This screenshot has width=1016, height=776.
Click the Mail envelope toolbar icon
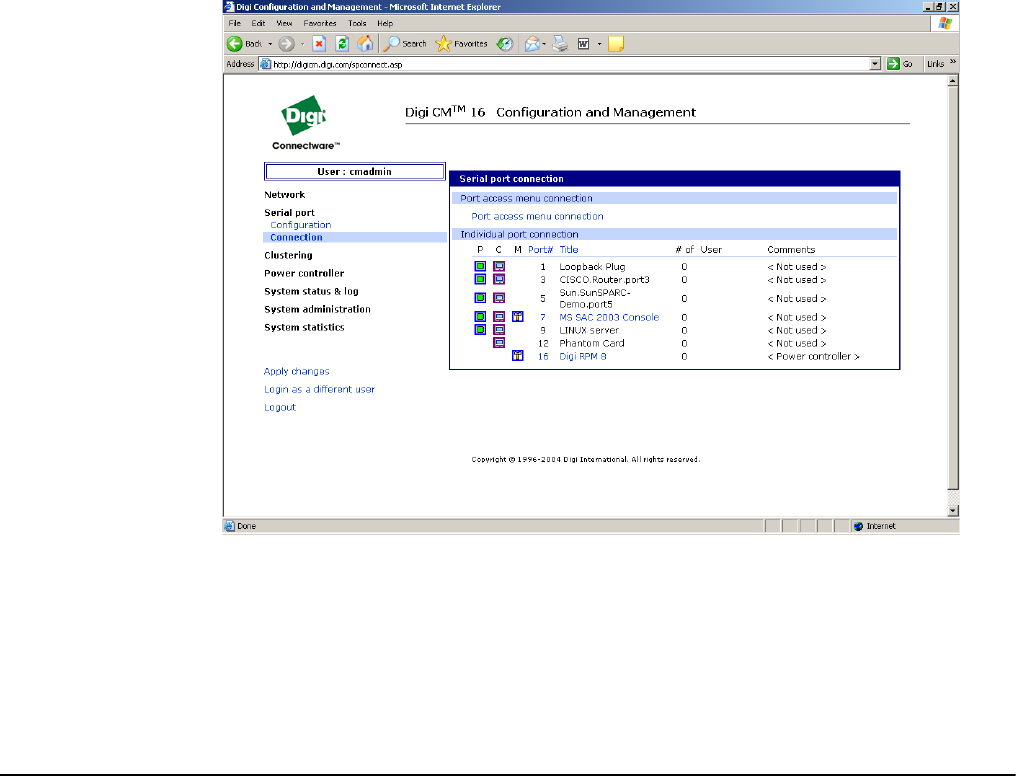[x=532, y=44]
